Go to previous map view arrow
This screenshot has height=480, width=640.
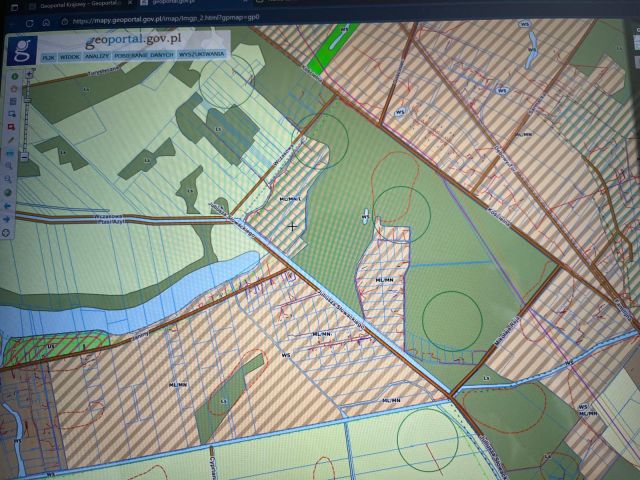tap(7, 206)
